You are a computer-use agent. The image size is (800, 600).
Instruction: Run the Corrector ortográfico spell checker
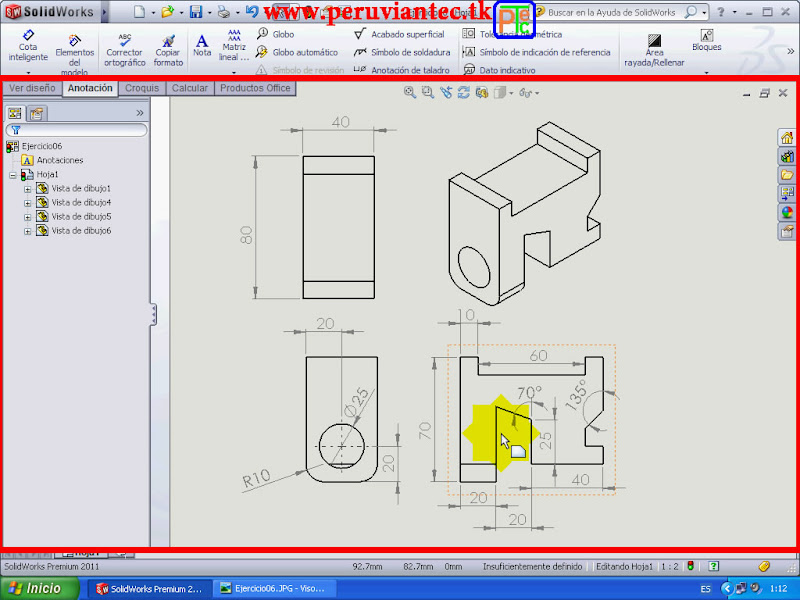(x=124, y=51)
